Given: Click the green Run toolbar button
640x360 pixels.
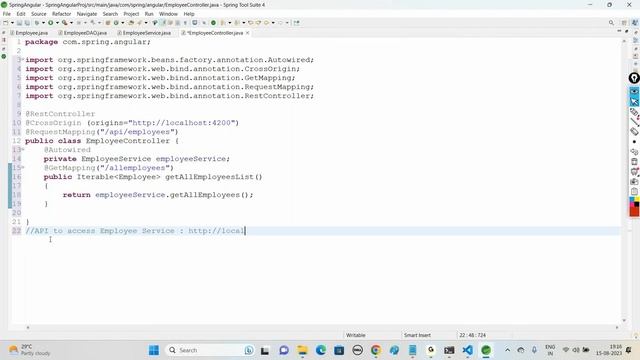Looking at the screenshot, I should (x=50, y=23).
